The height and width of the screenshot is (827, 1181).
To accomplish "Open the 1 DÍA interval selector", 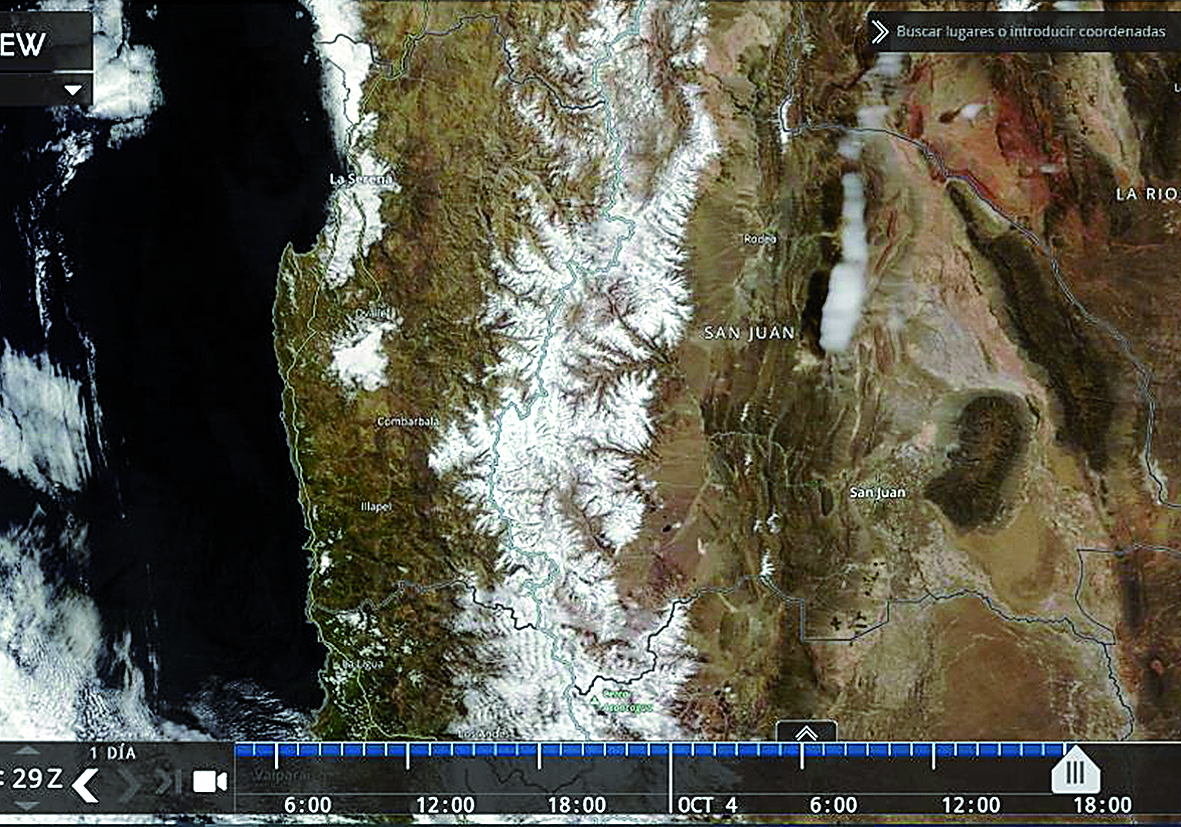I will (x=112, y=753).
